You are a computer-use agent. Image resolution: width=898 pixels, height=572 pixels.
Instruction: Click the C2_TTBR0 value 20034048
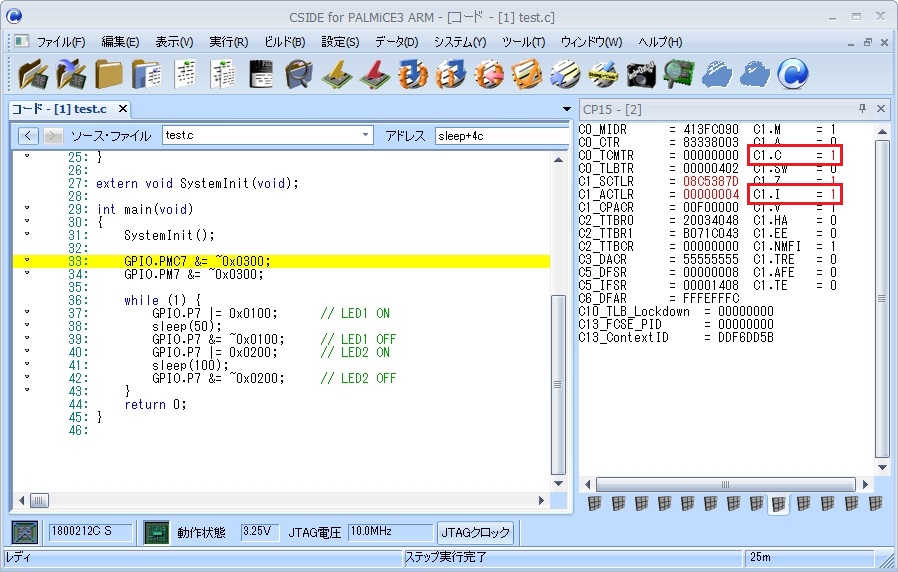pyautogui.click(x=711, y=220)
